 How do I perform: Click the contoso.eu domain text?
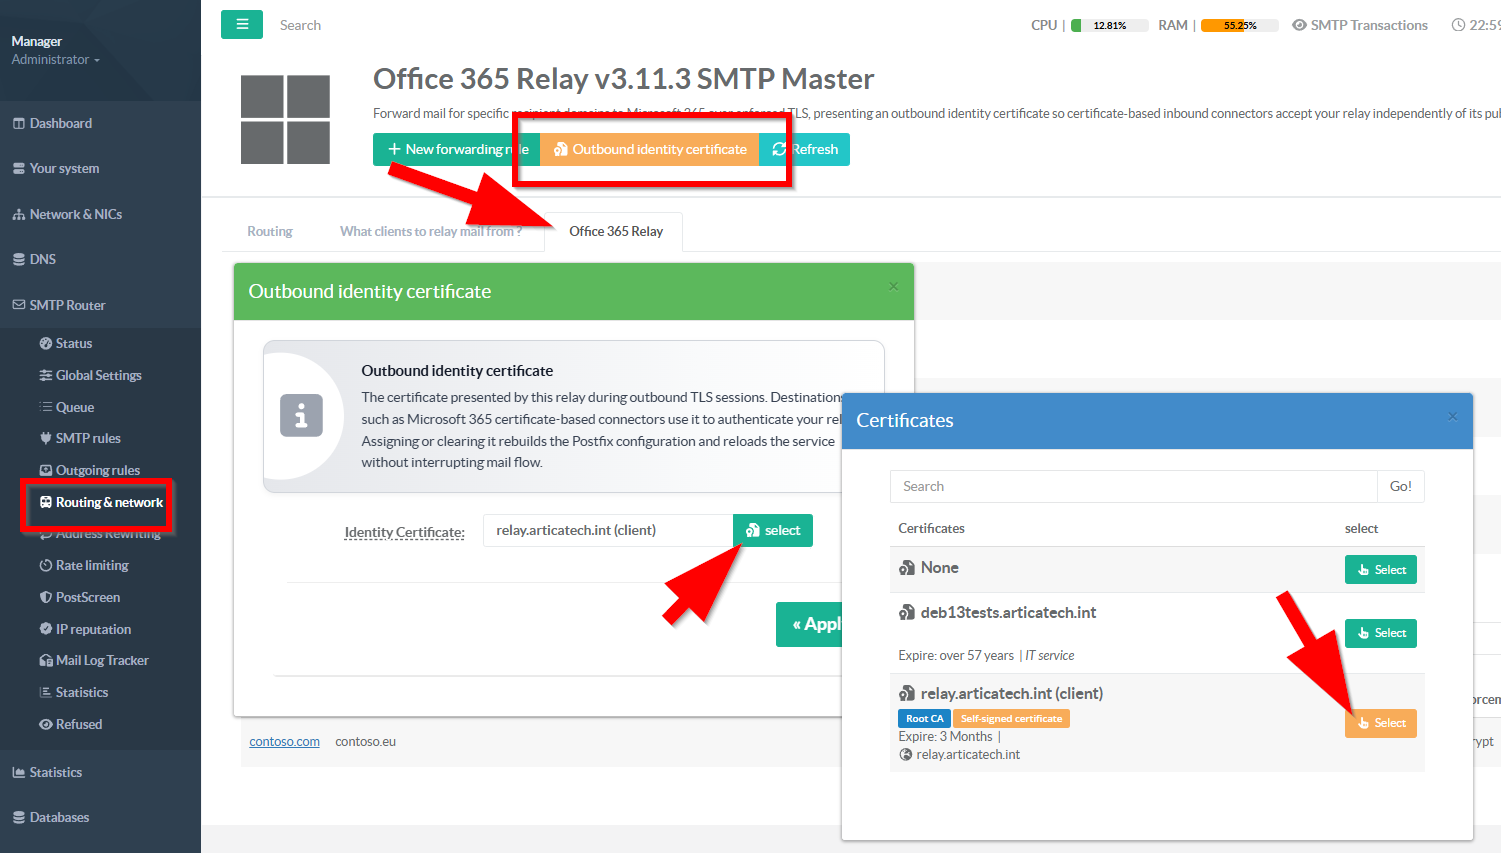tap(365, 742)
